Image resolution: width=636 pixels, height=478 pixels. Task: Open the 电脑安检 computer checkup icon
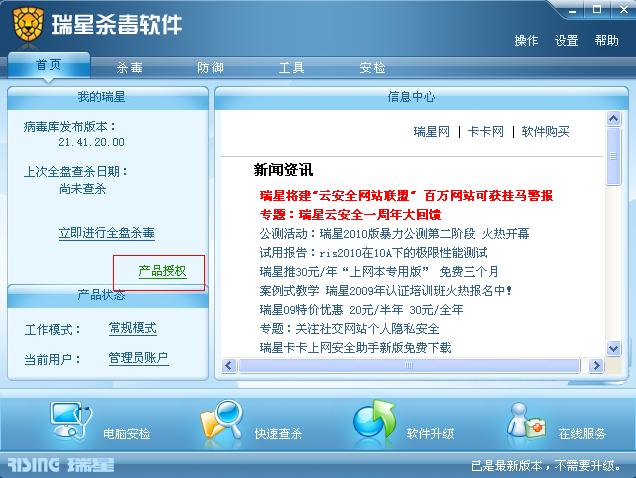tap(71, 421)
